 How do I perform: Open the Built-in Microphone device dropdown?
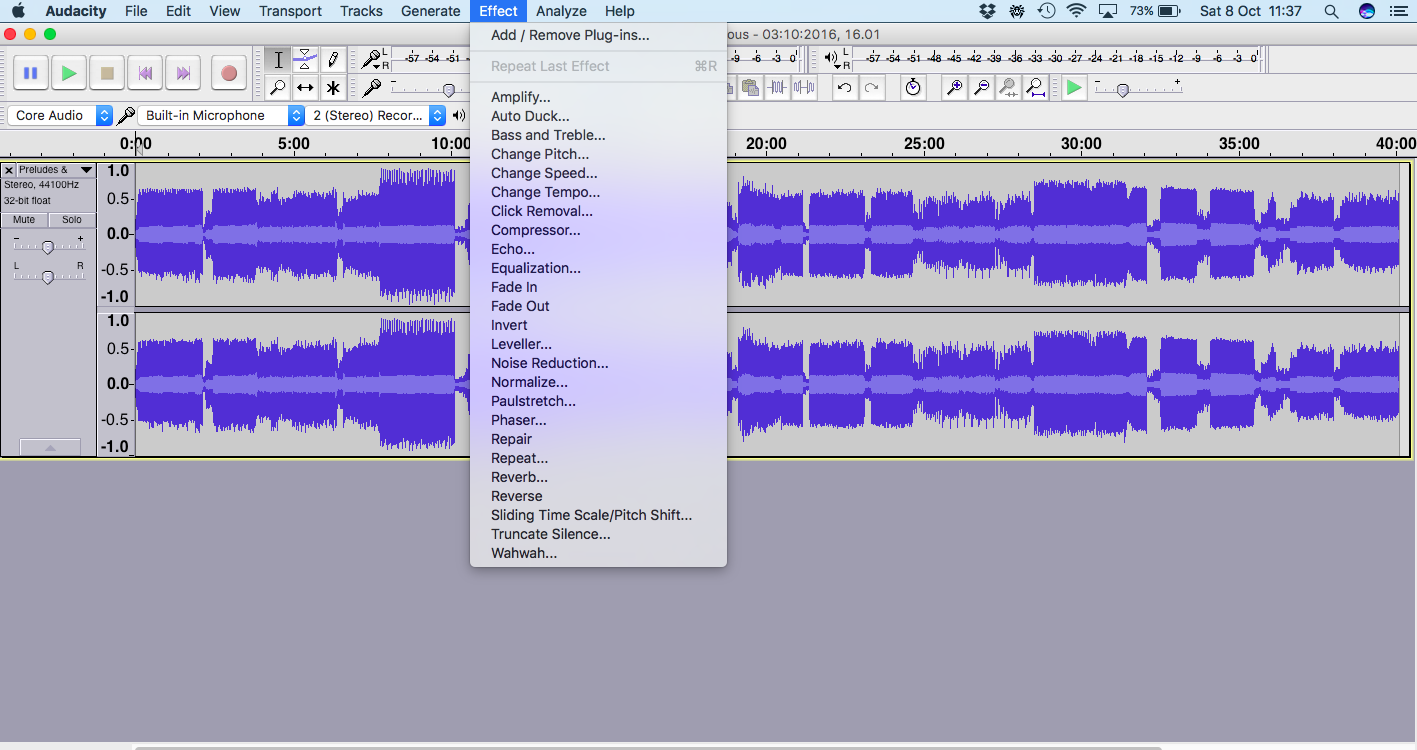click(x=221, y=116)
